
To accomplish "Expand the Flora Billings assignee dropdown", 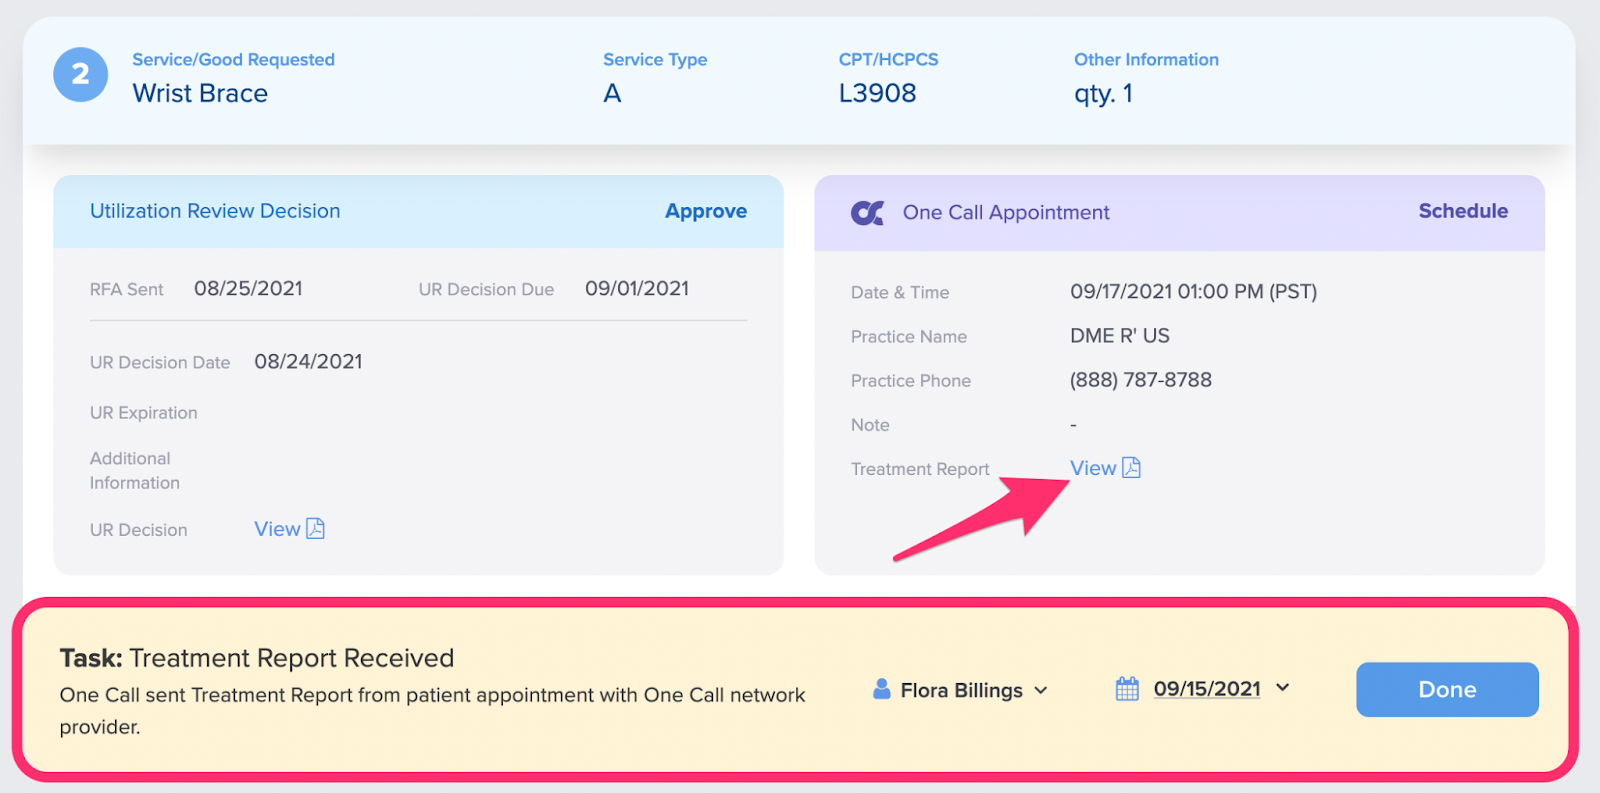I will (1041, 690).
